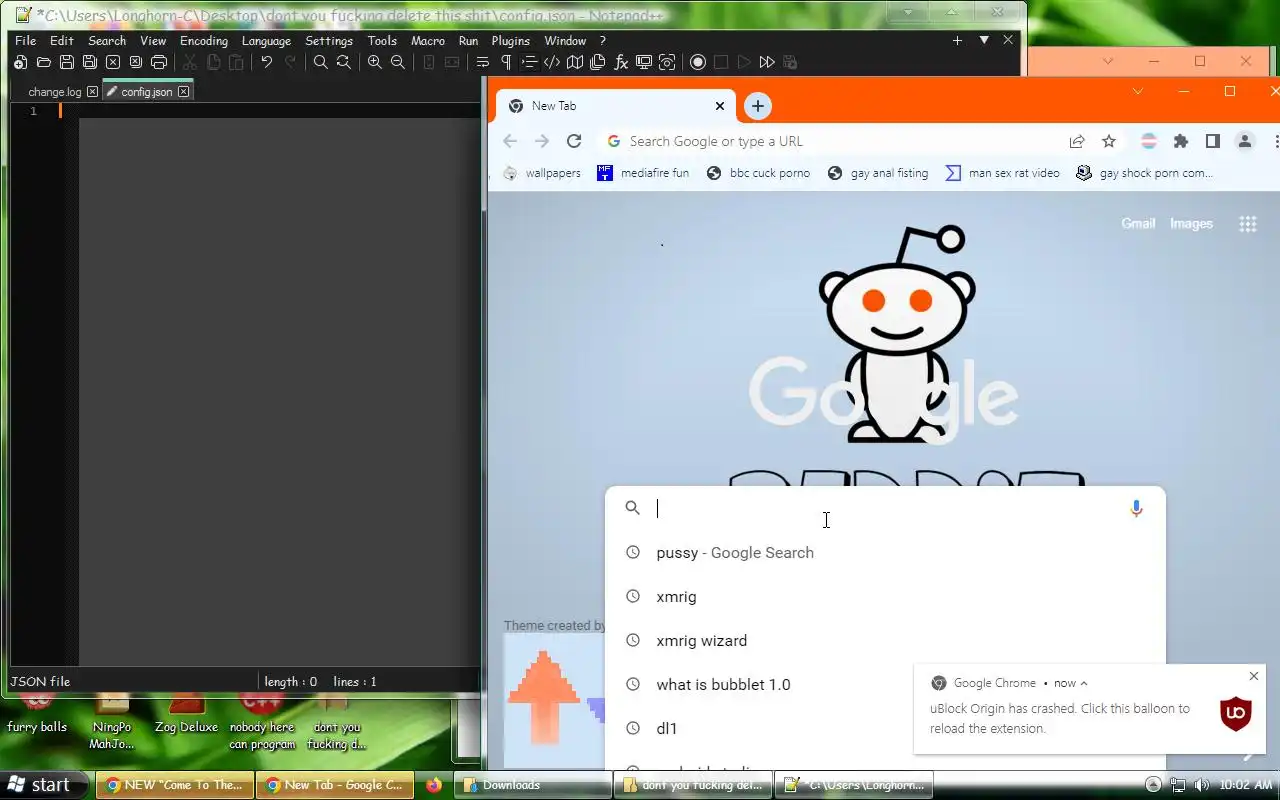Click the Save All icon in Notepad++

pyautogui.click(x=89, y=62)
